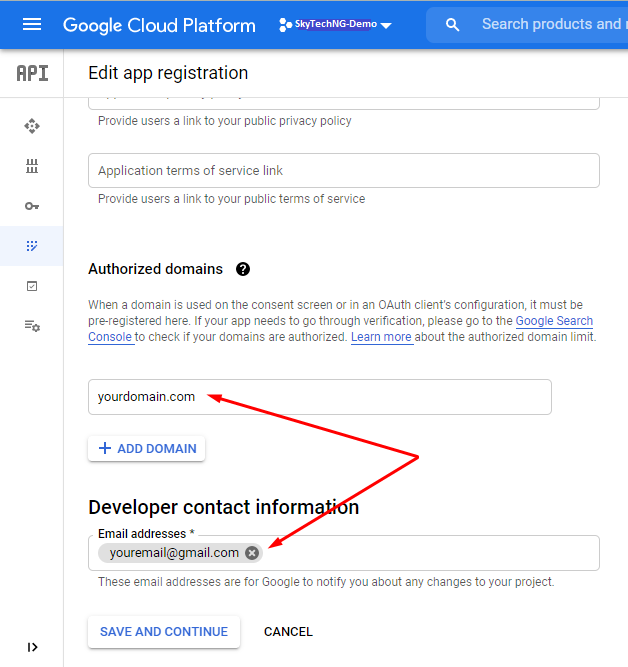The width and height of the screenshot is (628, 667).
Task: Follow the Learn more link
Action: coord(381,337)
